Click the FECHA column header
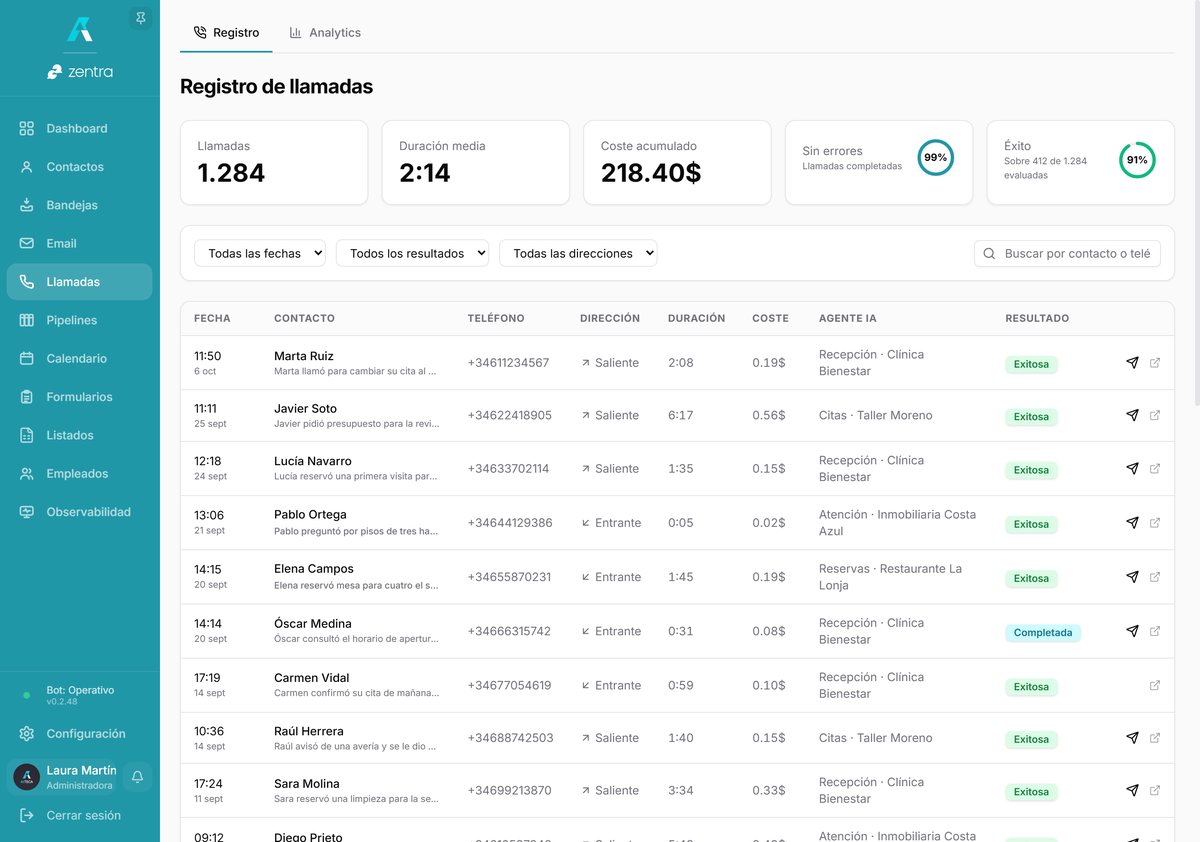 (x=212, y=318)
